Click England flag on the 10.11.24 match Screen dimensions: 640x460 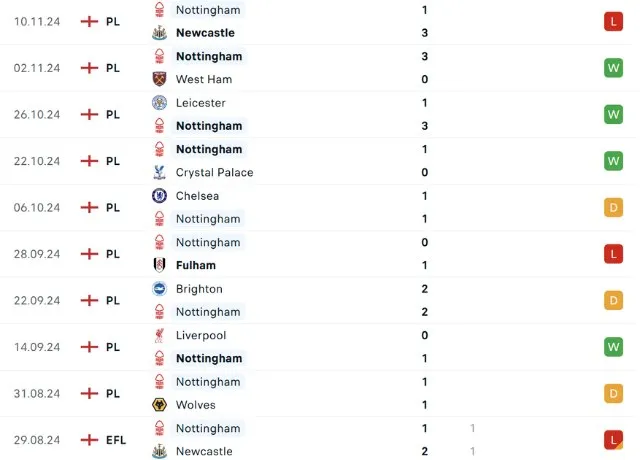[89, 21]
